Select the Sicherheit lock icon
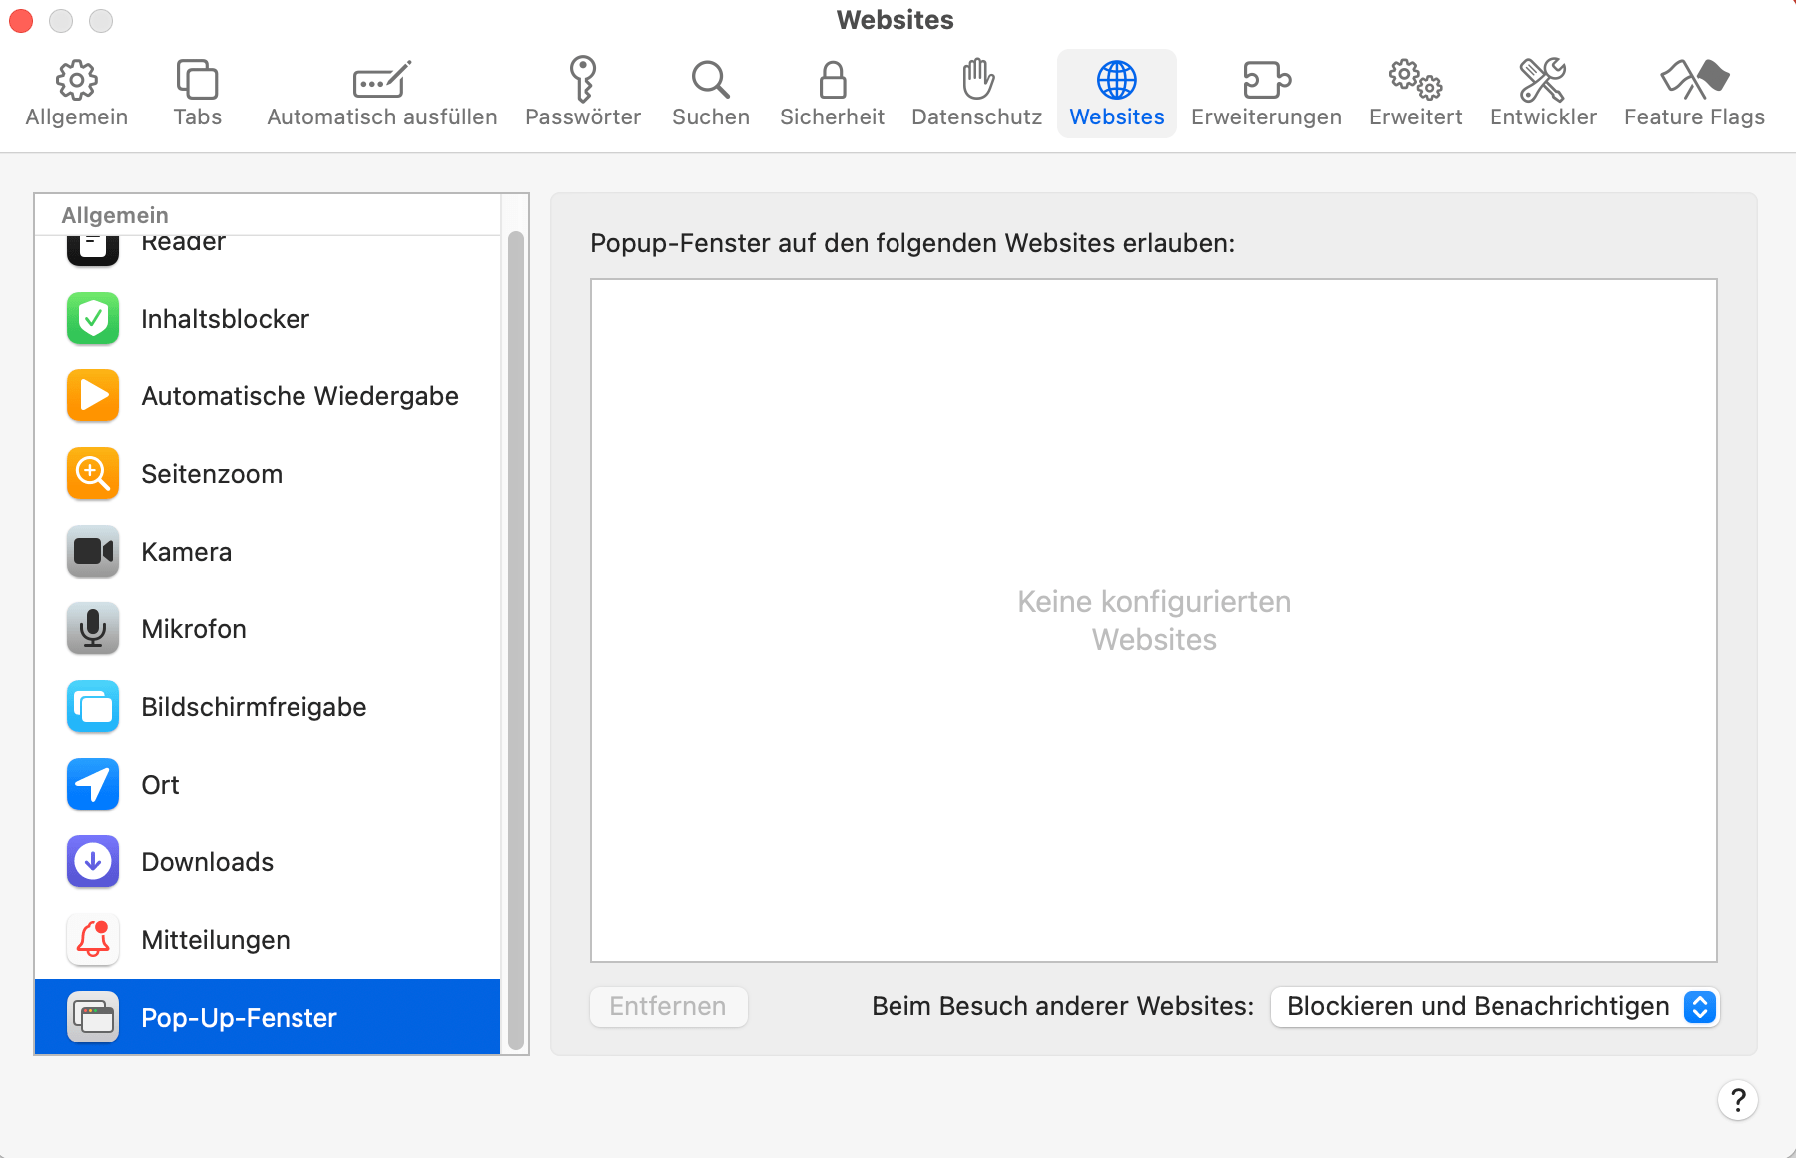Image resolution: width=1796 pixels, height=1158 pixels. pyautogui.click(x=832, y=90)
